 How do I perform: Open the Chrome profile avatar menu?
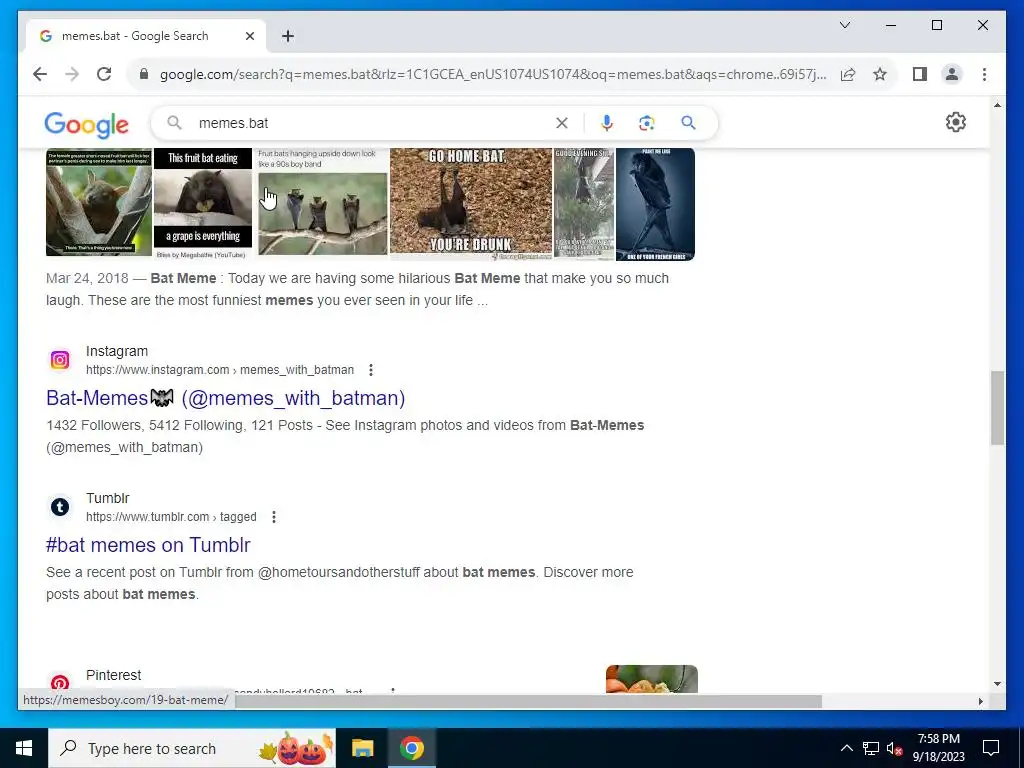[952, 74]
